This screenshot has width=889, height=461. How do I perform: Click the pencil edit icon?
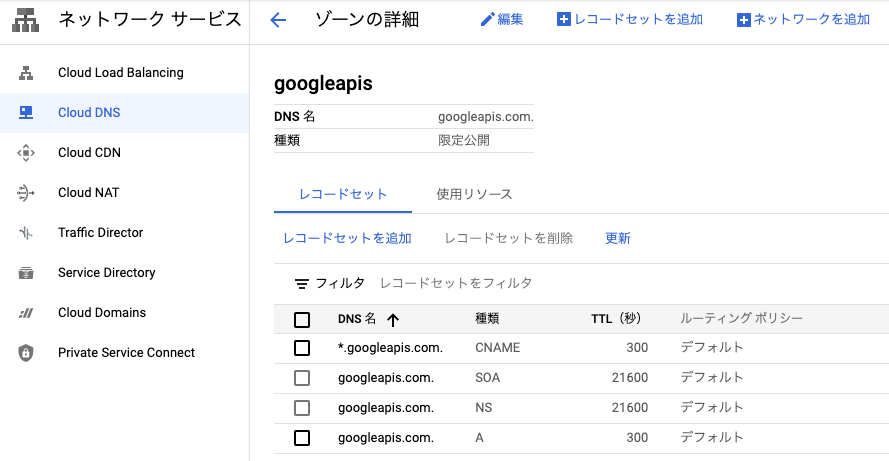click(x=487, y=20)
